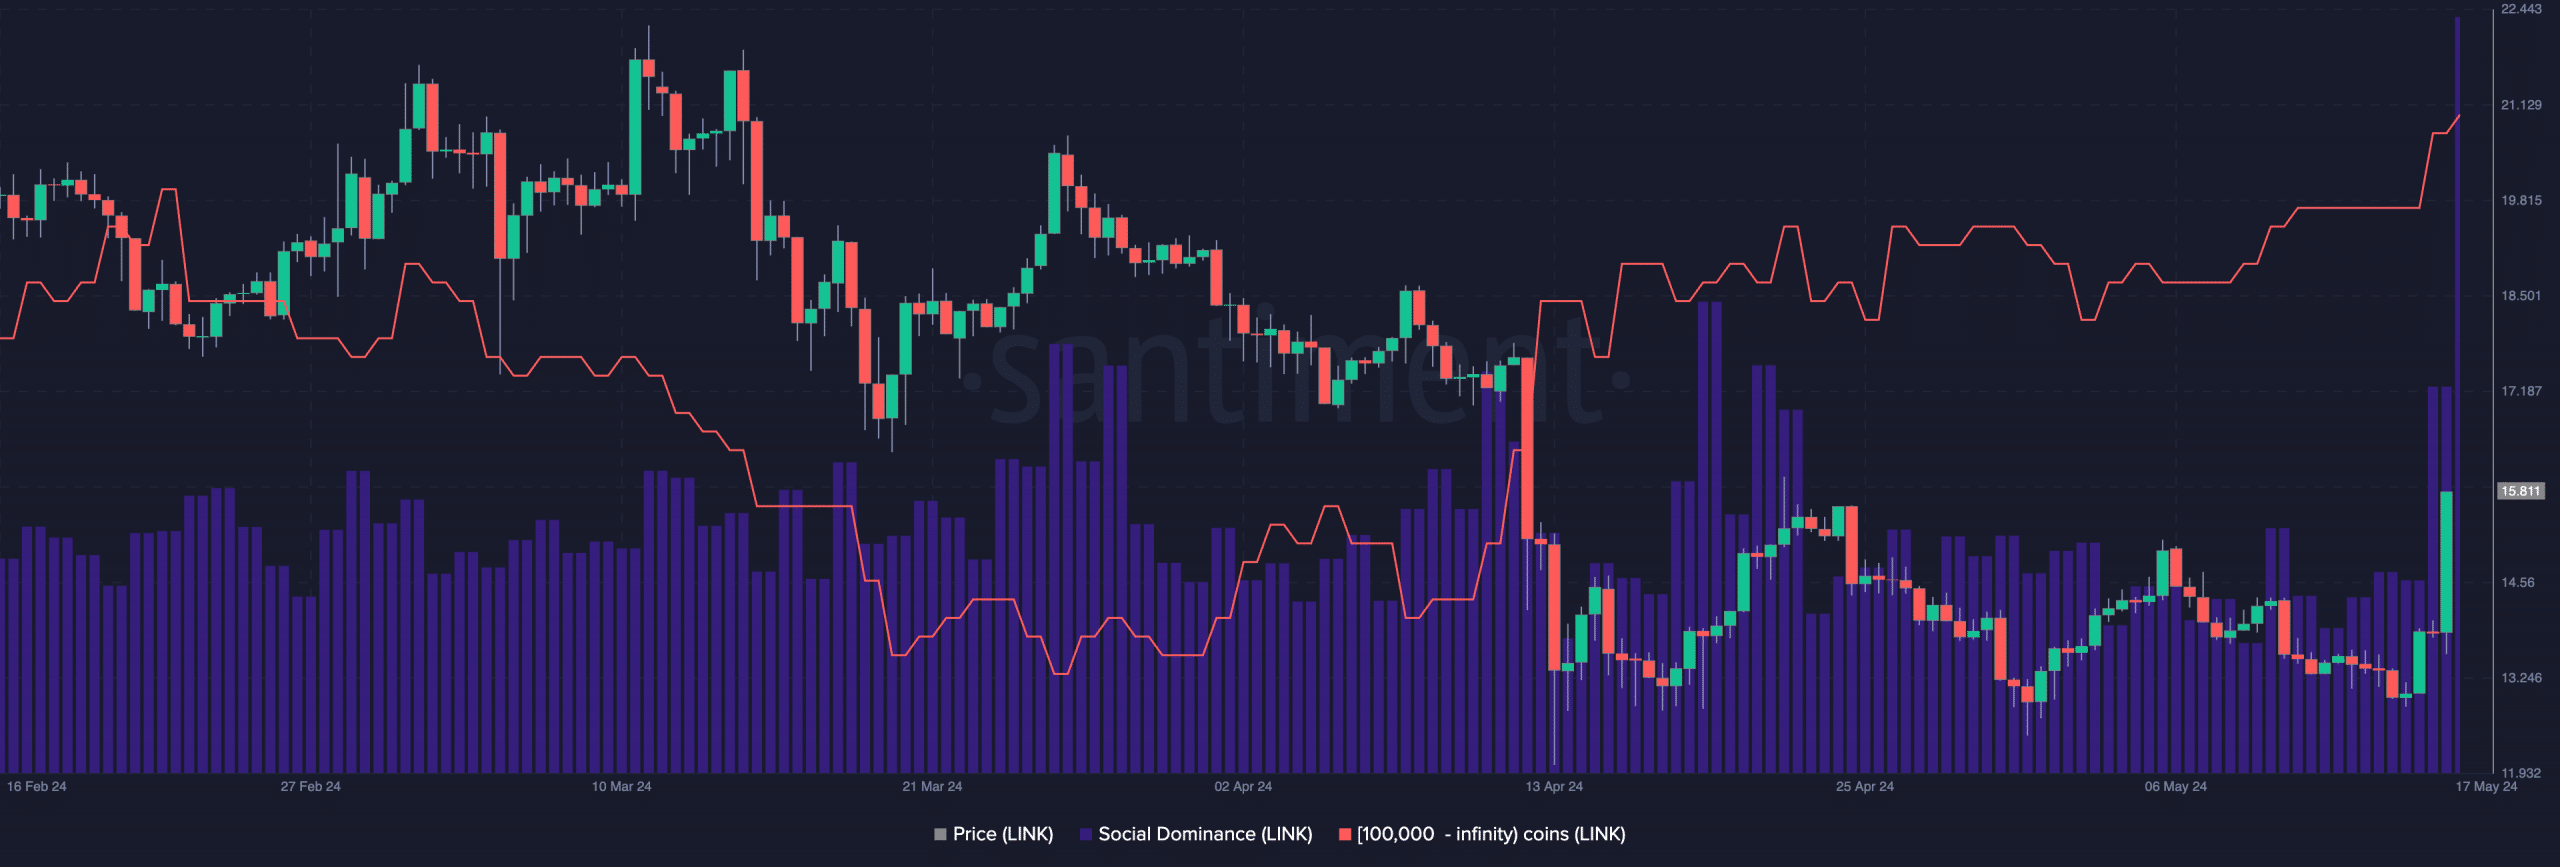Image resolution: width=2560 pixels, height=867 pixels.
Task: Click the 14.56 y-axis value
Action: click(2518, 582)
